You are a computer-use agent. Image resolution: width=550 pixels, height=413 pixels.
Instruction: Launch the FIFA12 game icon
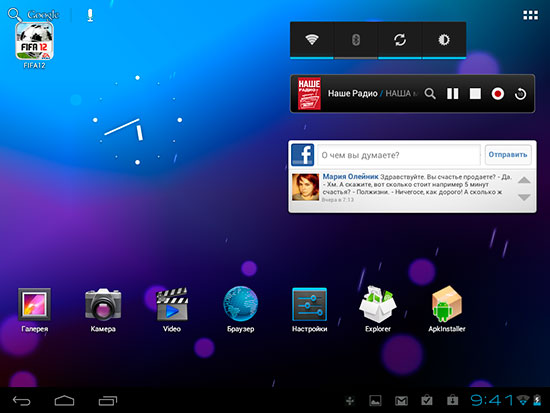click(34, 41)
